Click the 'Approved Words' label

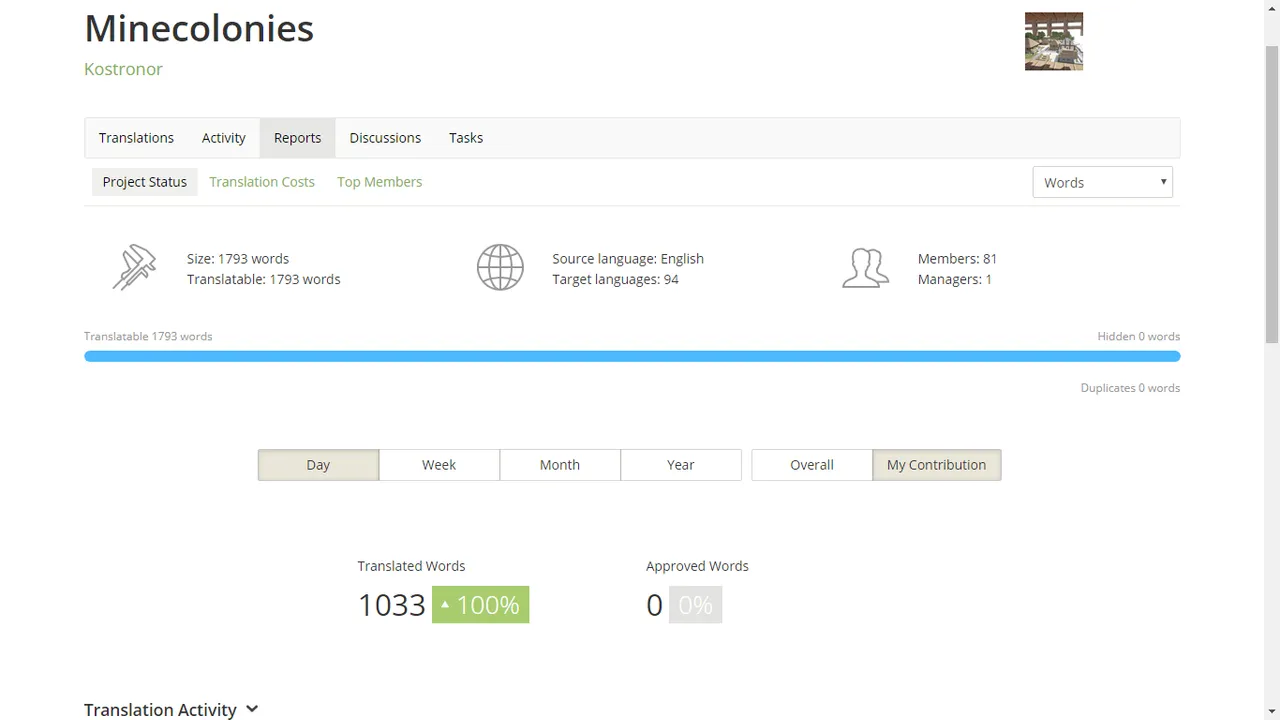pyautogui.click(x=697, y=566)
